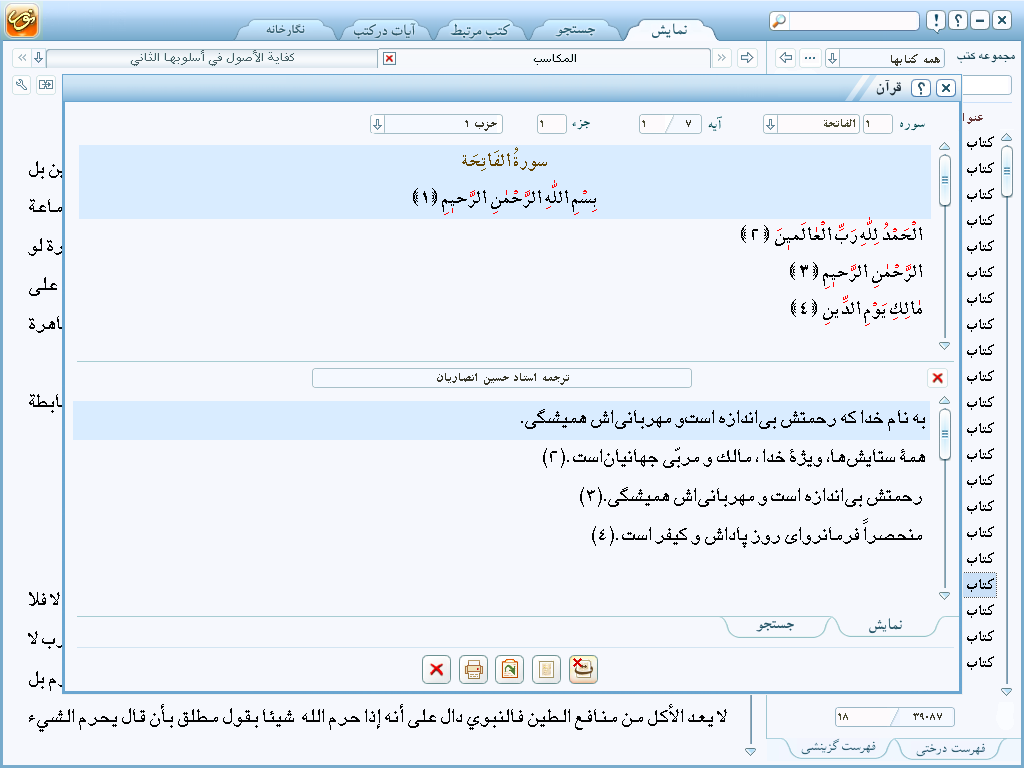Close the قرآن dialog window
The height and width of the screenshot is (768, 1024).
click(x=946, y=88)
